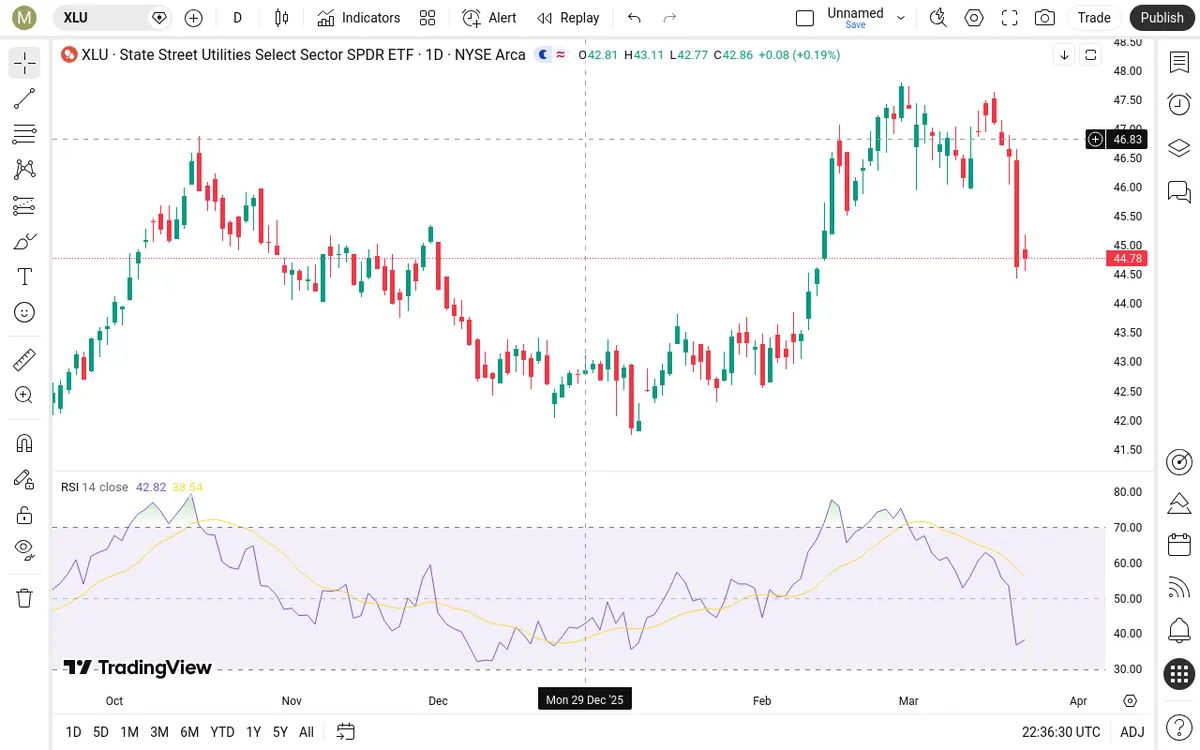Click the RSI 14 close legend
1200x750 pixels.
point(95,487)
